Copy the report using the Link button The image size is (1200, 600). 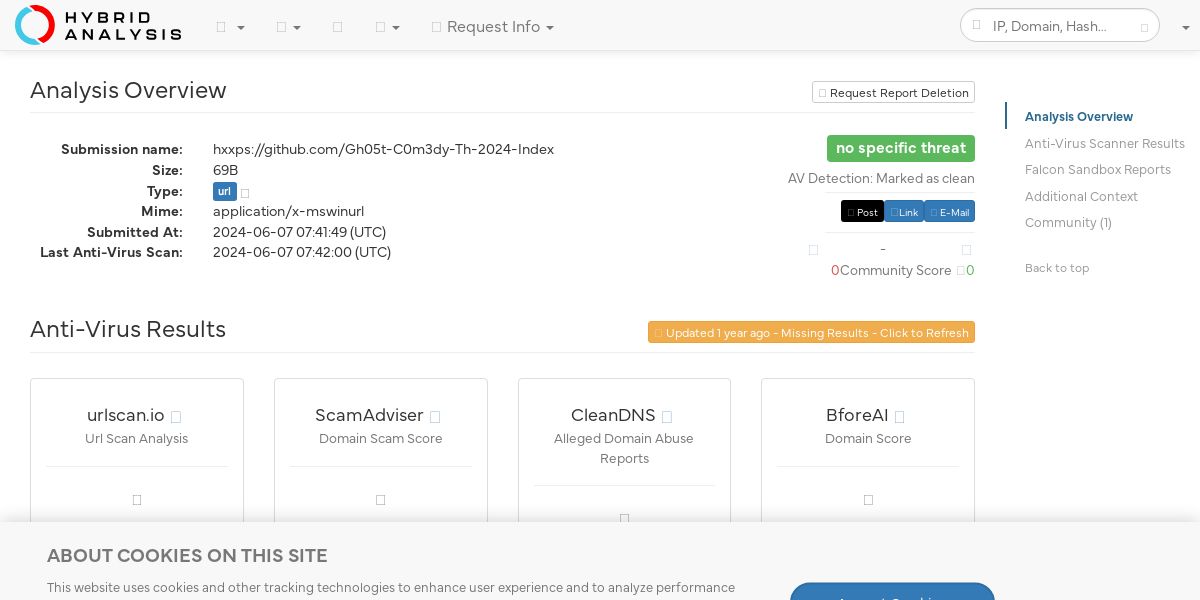(904, 212)
